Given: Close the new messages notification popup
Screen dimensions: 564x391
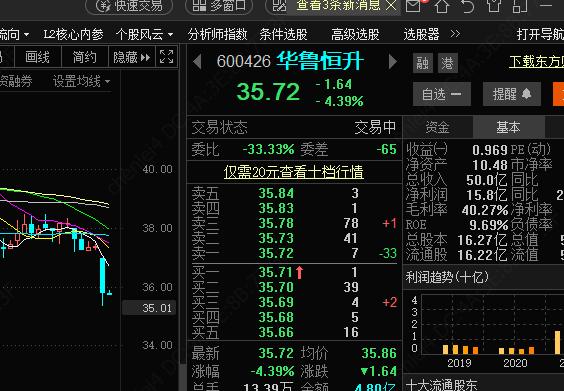Looking at the screenshot, I should tap(391, 5).
